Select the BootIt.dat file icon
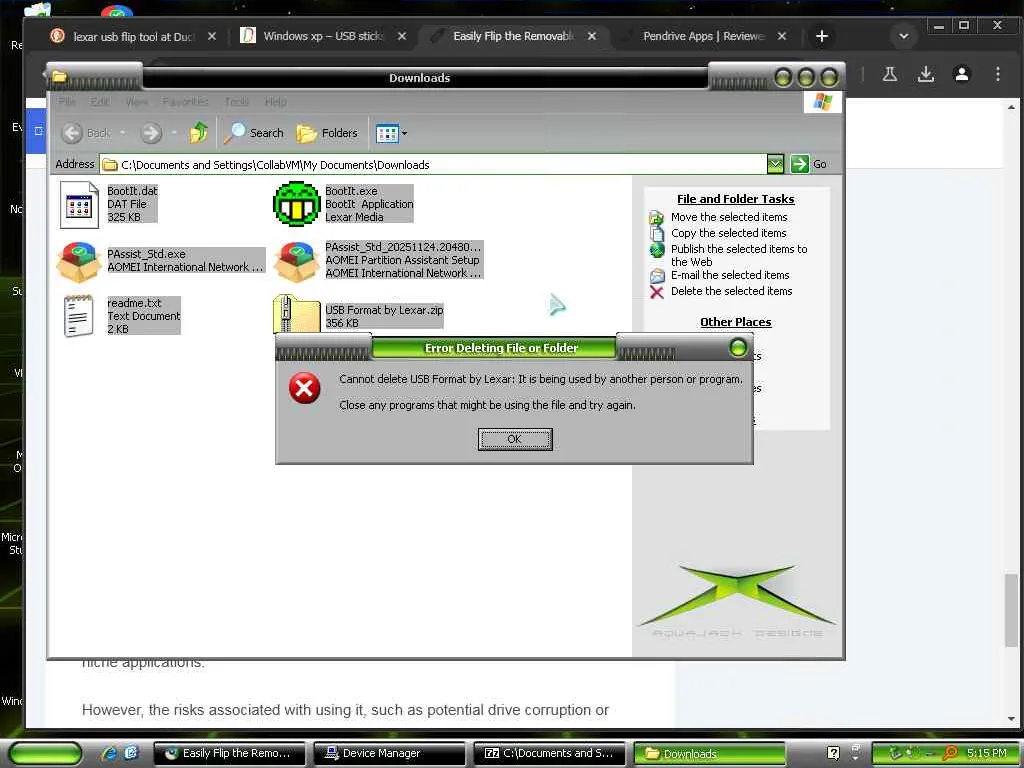The height and width of the screenshot is (768, 1024). (x=79, y=204)
